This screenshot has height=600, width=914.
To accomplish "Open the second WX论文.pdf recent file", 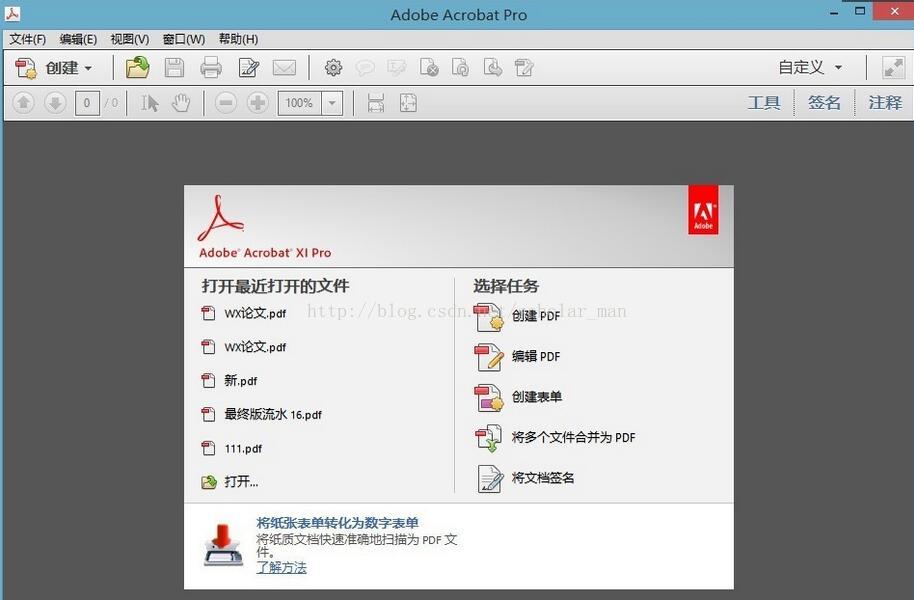I will coord(244,348).
